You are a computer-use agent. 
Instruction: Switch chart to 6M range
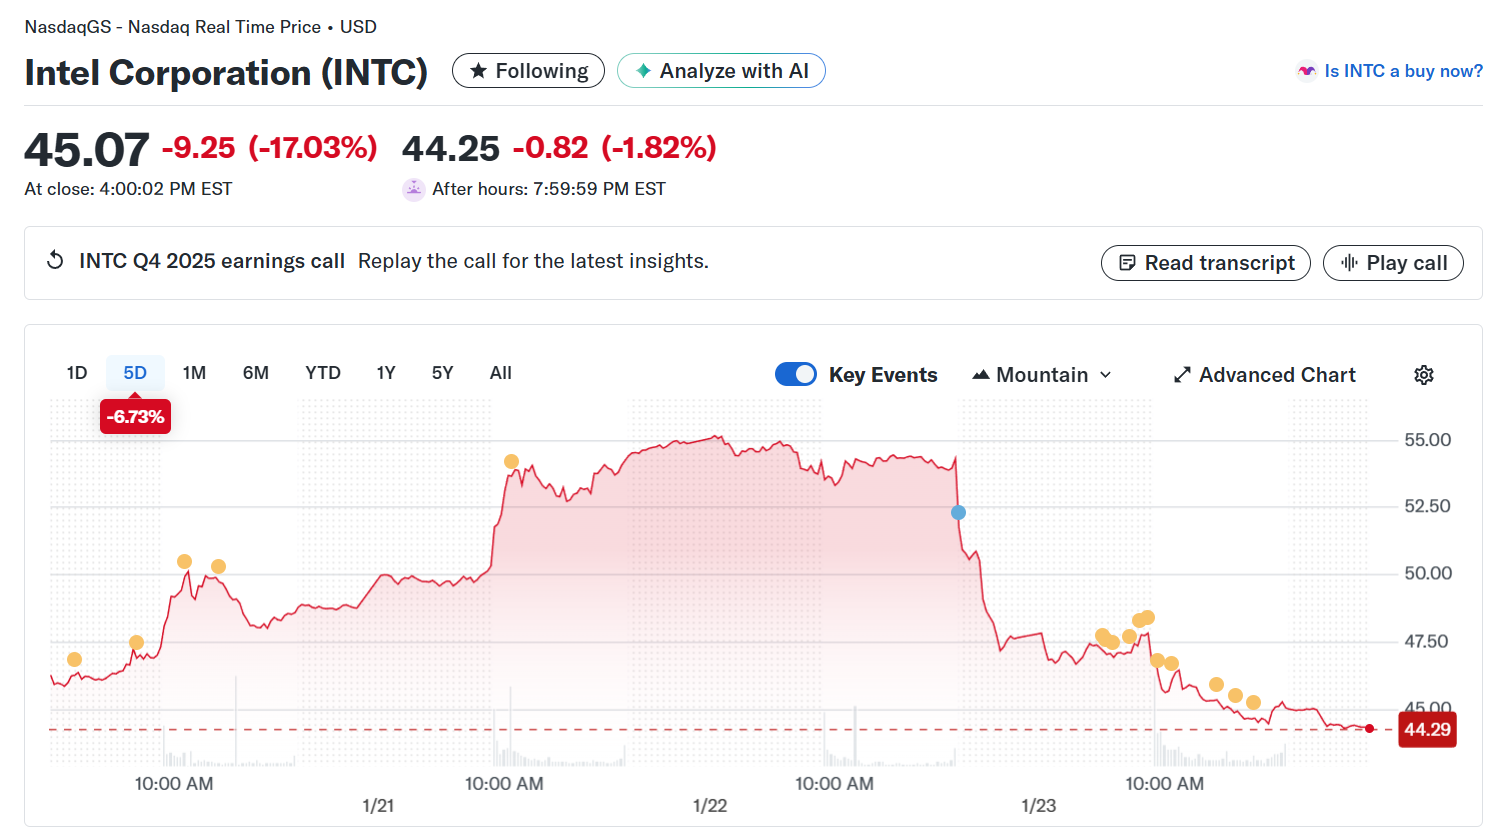256,373
